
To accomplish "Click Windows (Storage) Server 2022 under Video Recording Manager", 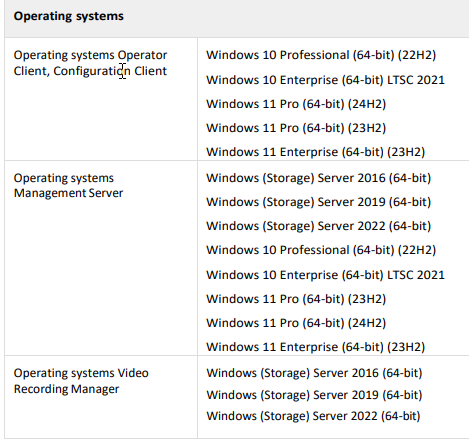I will 313,416.
